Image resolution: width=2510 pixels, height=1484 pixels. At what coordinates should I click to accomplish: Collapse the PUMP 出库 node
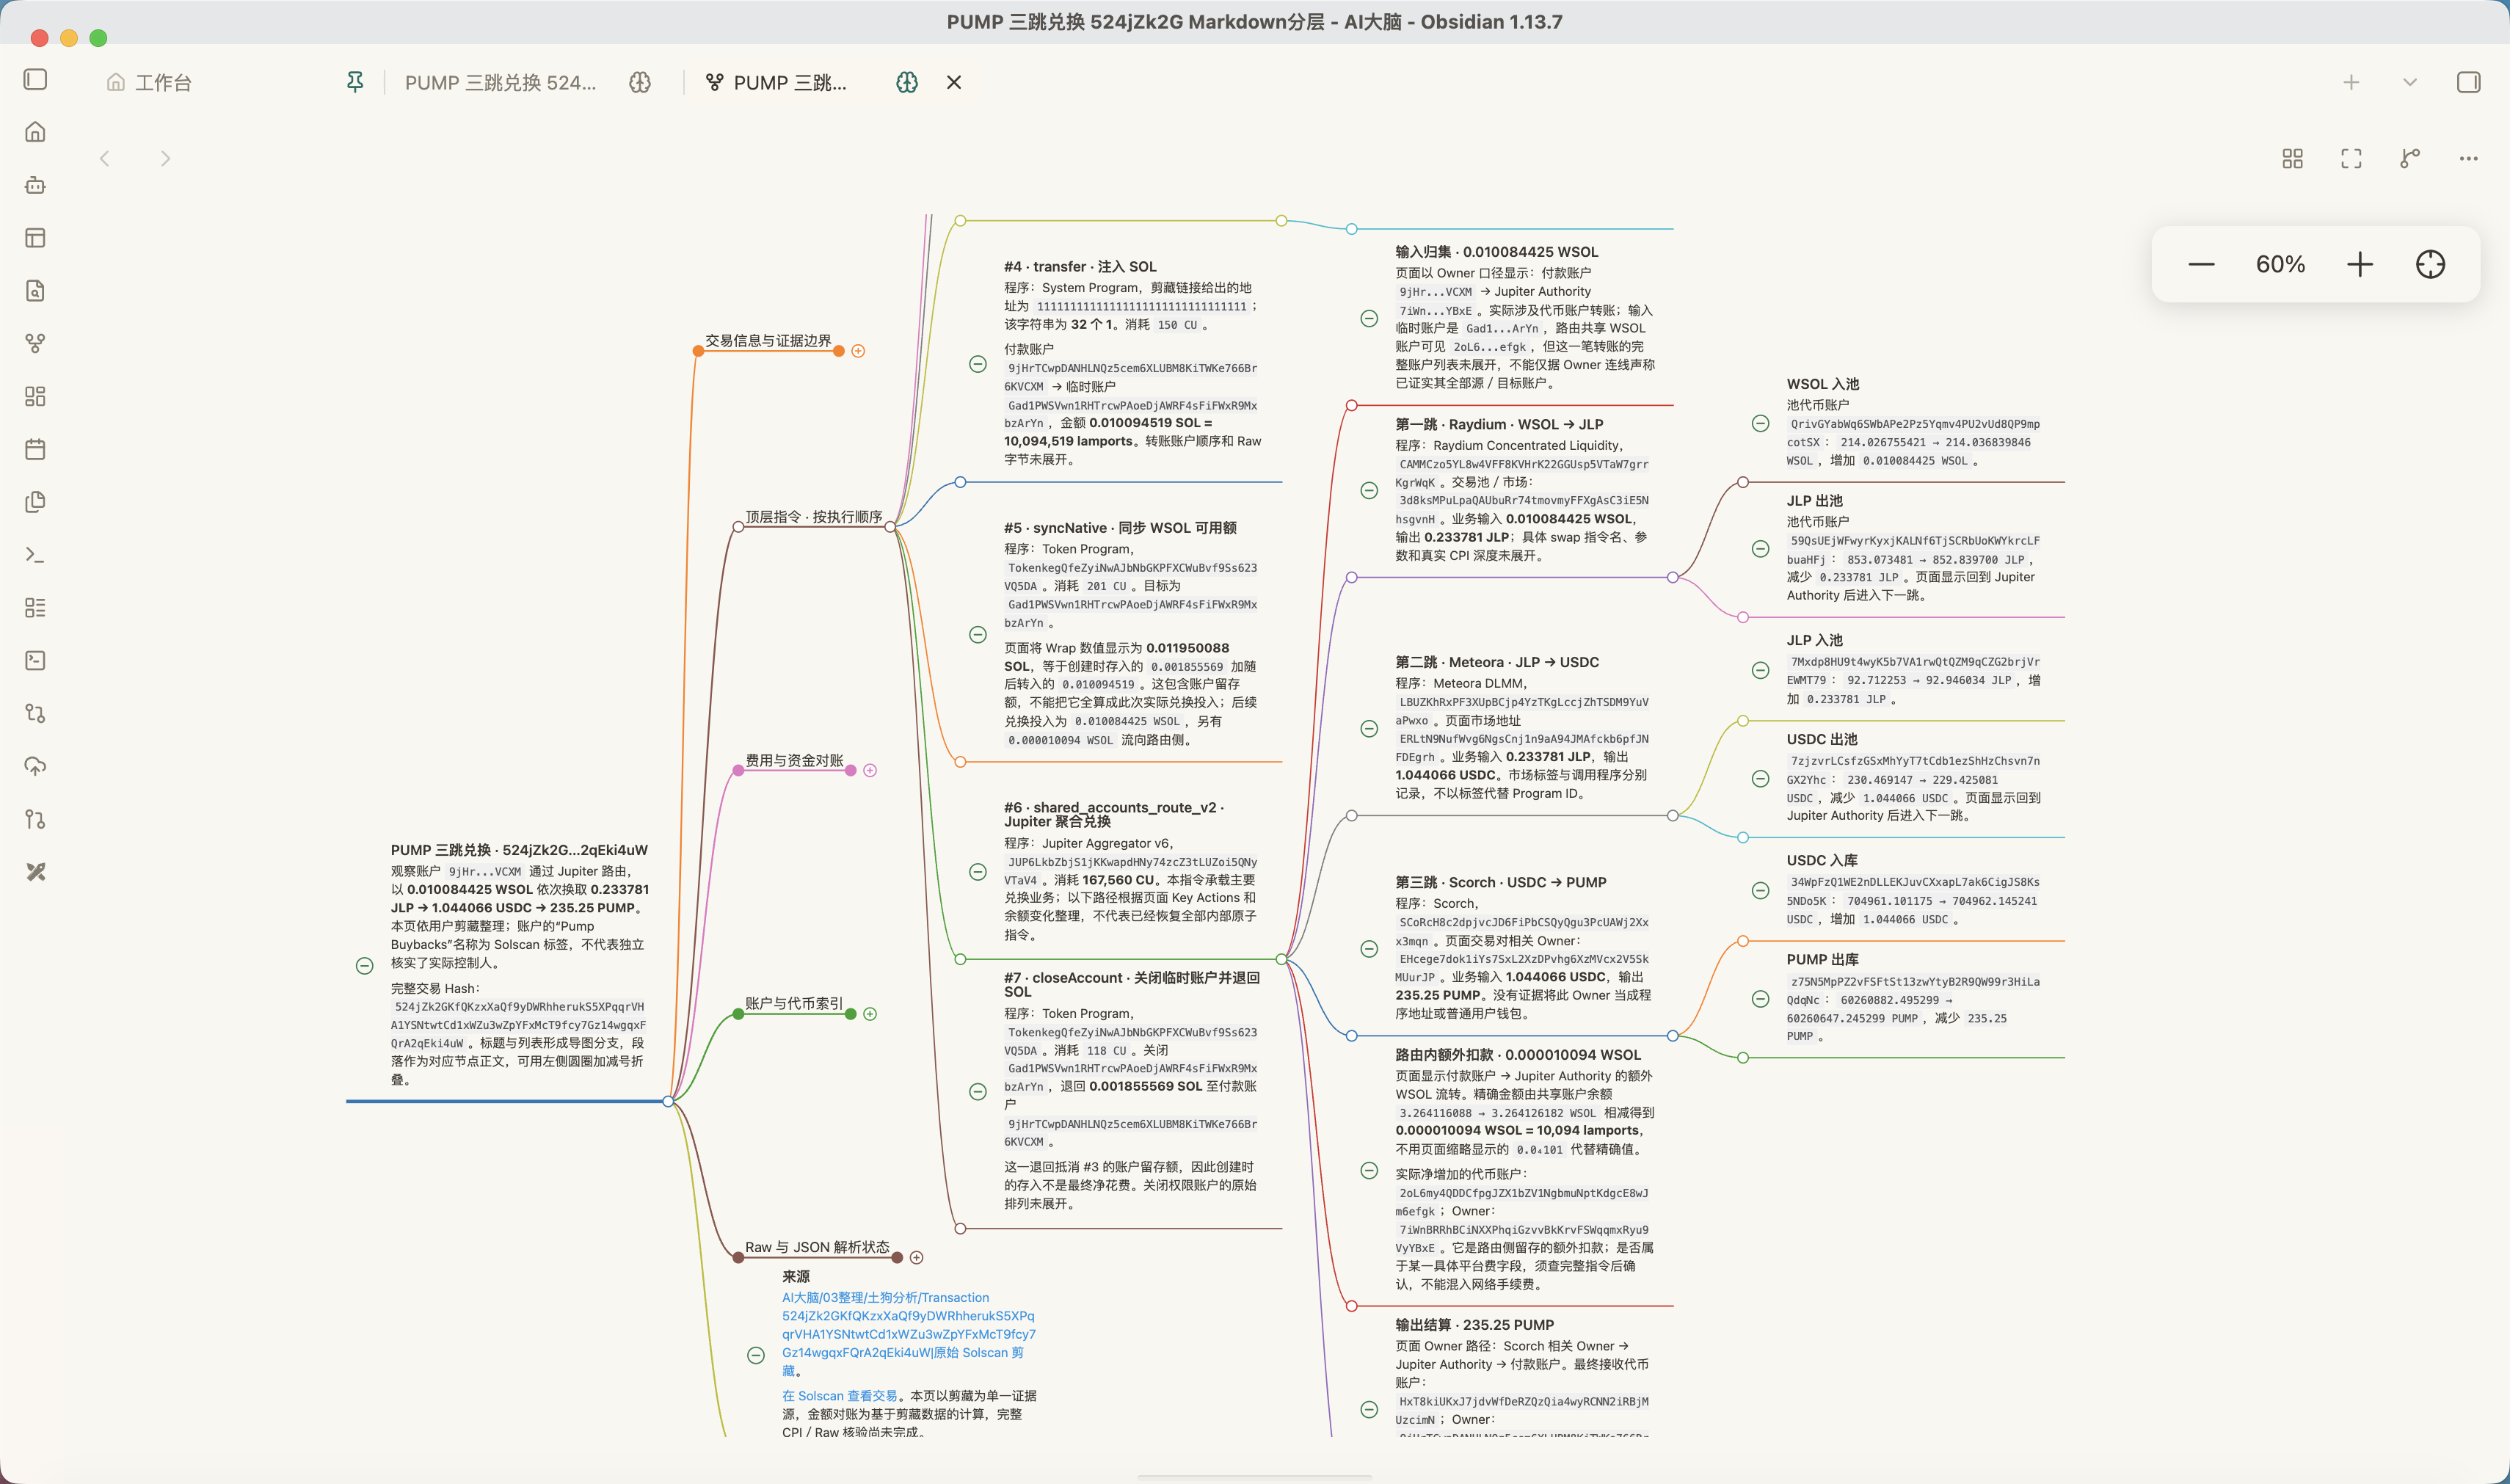pyautogui.click(x=1760, y=999)
